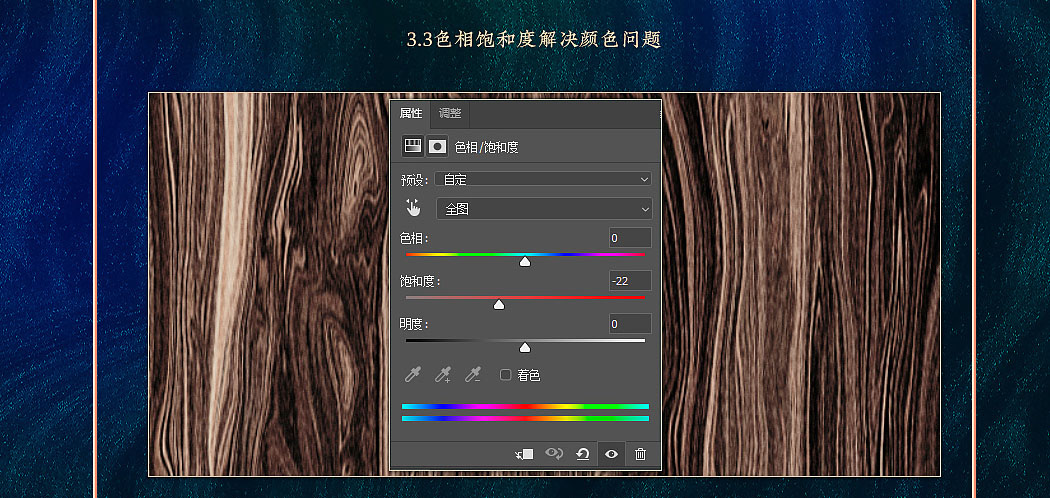Open the 预设 preset dropdown
This screenshot has width=1050, height=498.
tap(543, 179)
